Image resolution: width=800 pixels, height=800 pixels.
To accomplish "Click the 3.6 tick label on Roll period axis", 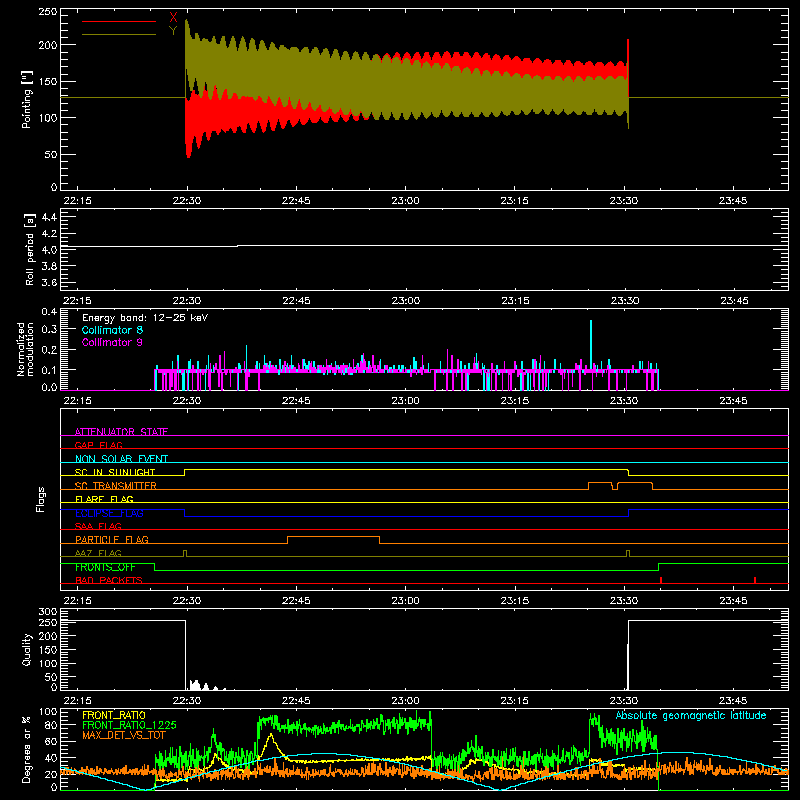I will tap(49, 282).
